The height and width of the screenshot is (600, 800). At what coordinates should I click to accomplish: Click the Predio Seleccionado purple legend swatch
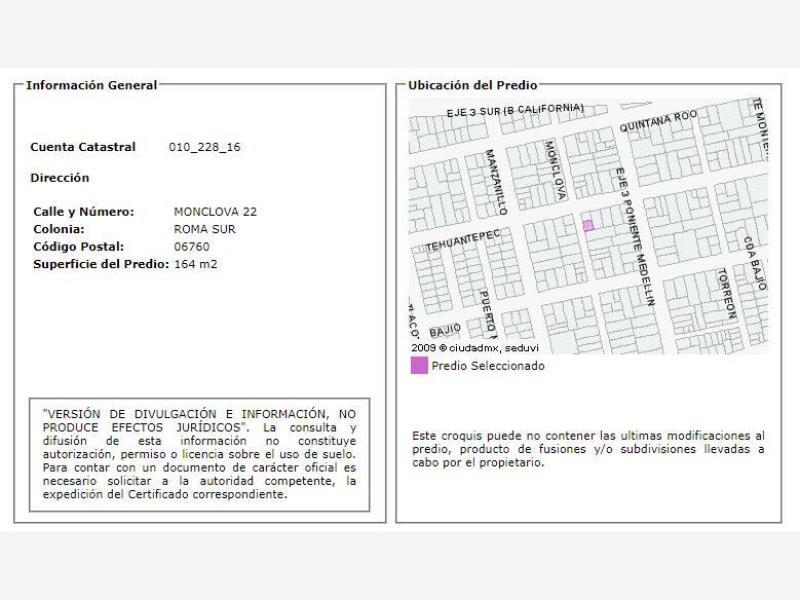[x=419, y=365]
